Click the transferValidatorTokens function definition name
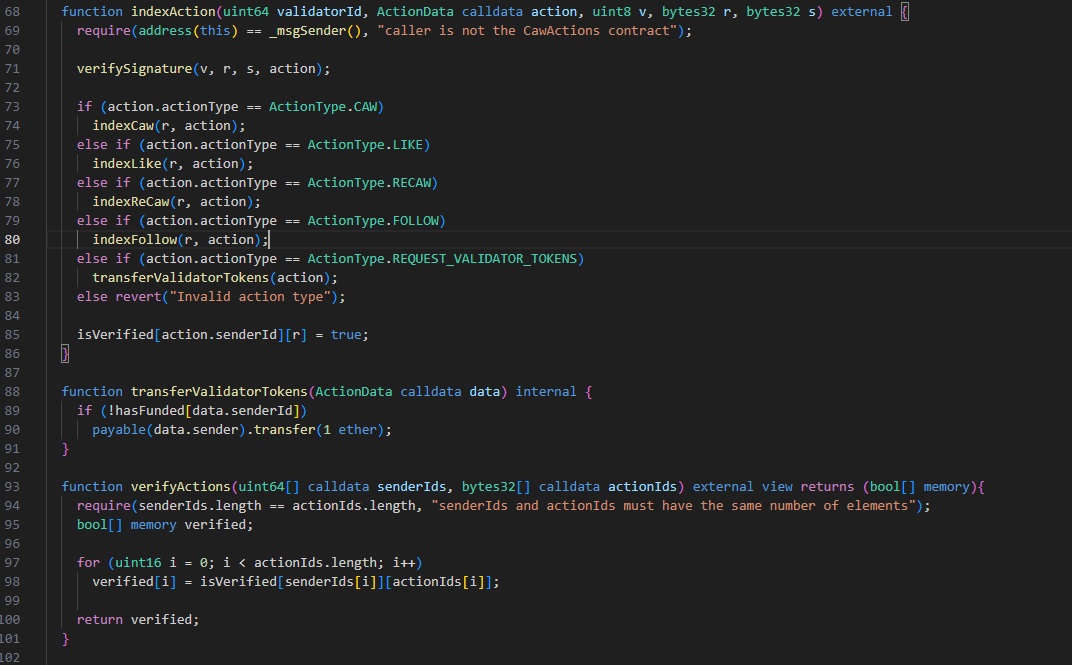Screen dimensions: 1072x665 (x=219, y=392)
